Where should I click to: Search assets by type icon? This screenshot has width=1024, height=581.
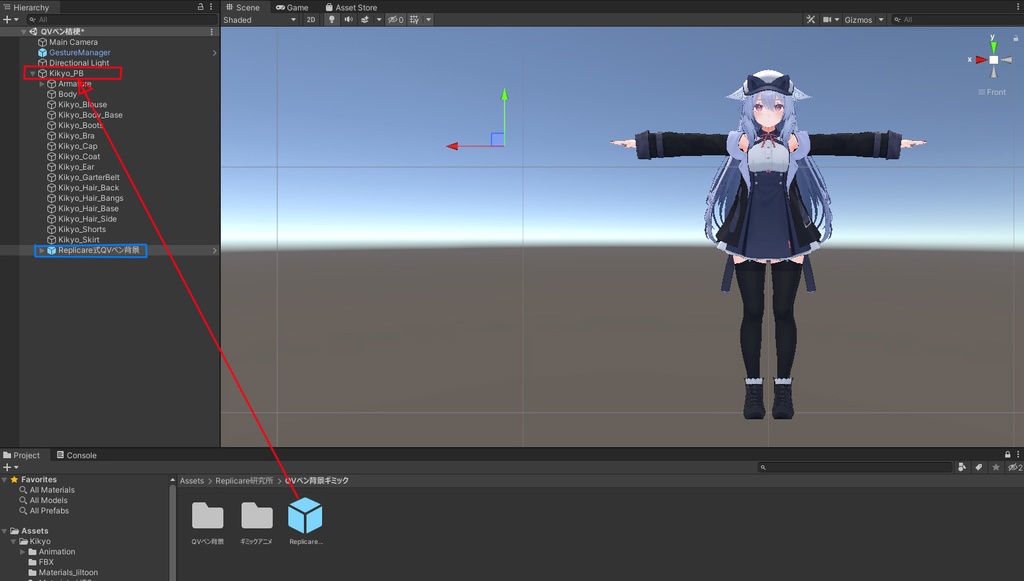[x=961, y=467]
